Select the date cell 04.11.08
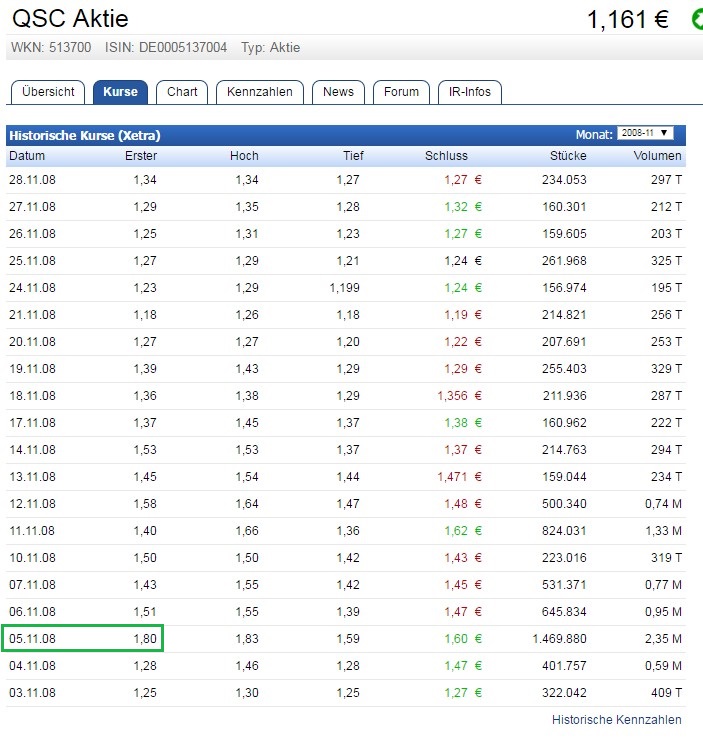Screen dimensions: 703x746 pos(32,666)
